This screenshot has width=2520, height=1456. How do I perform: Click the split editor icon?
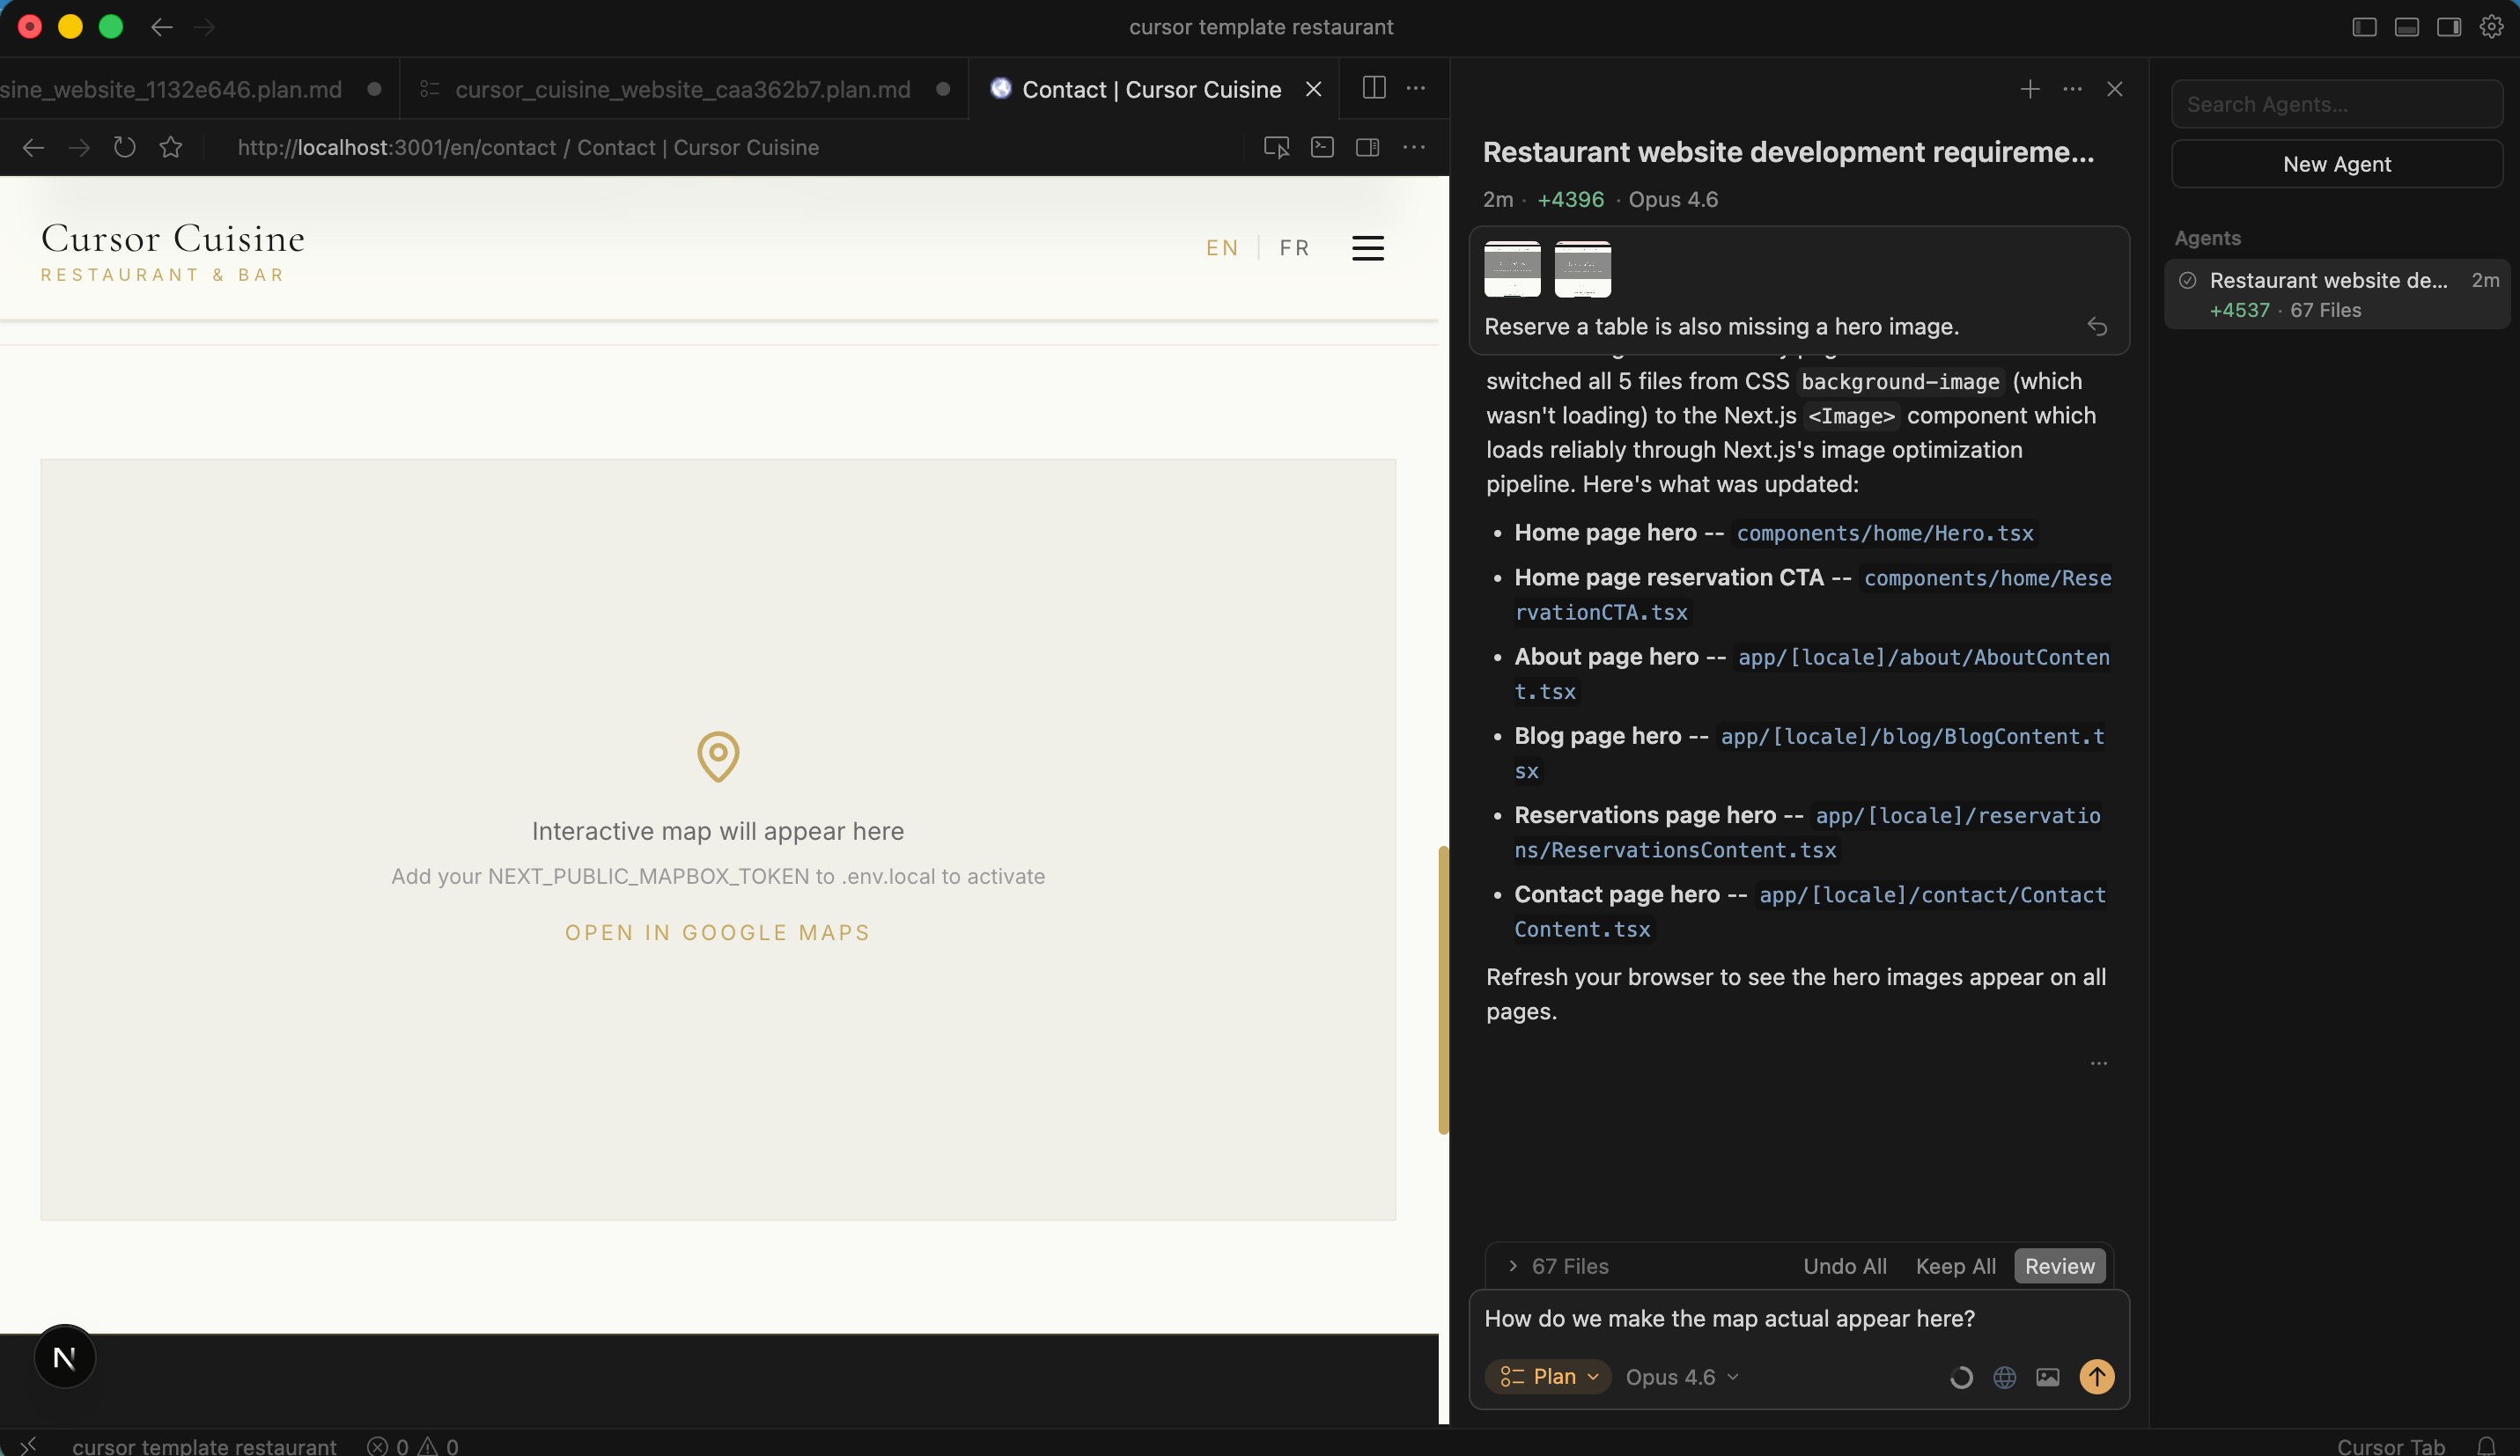pyautogui.click(x=1374, y=88)
